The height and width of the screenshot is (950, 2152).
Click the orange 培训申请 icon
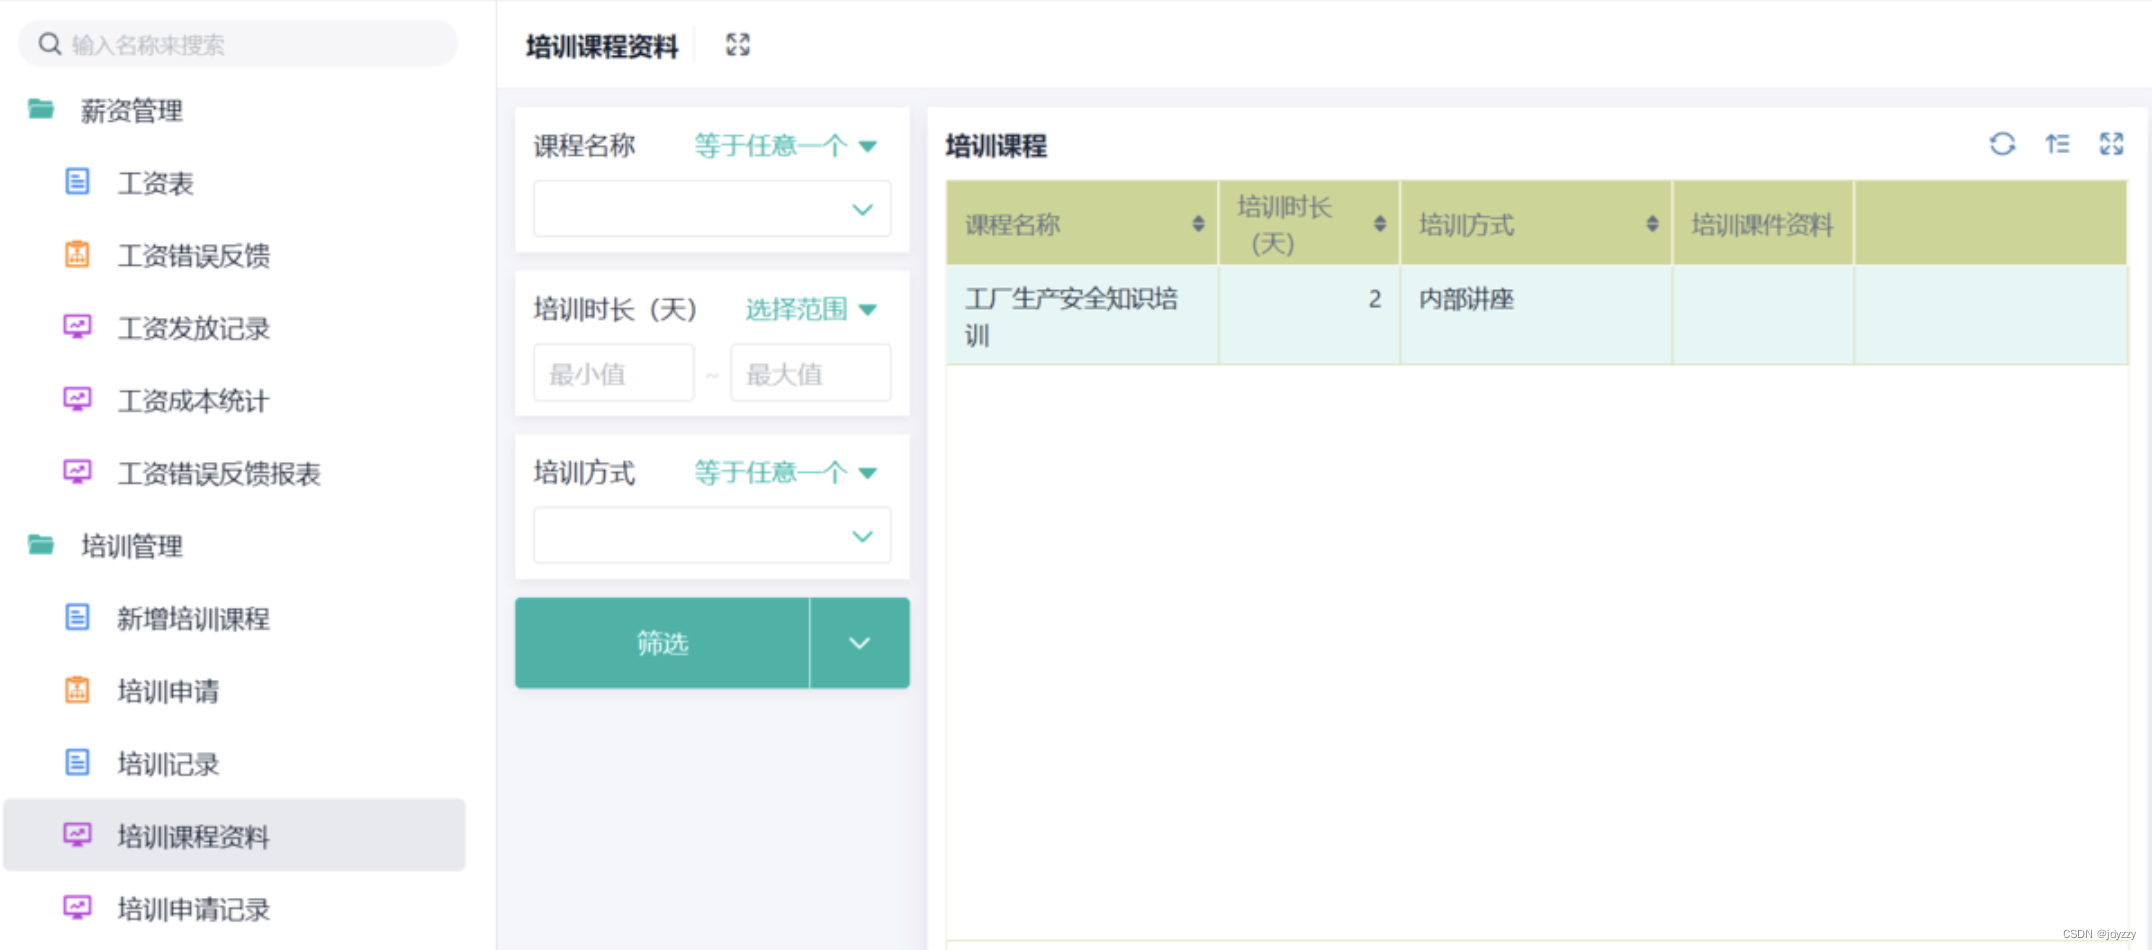pos(78,690)
